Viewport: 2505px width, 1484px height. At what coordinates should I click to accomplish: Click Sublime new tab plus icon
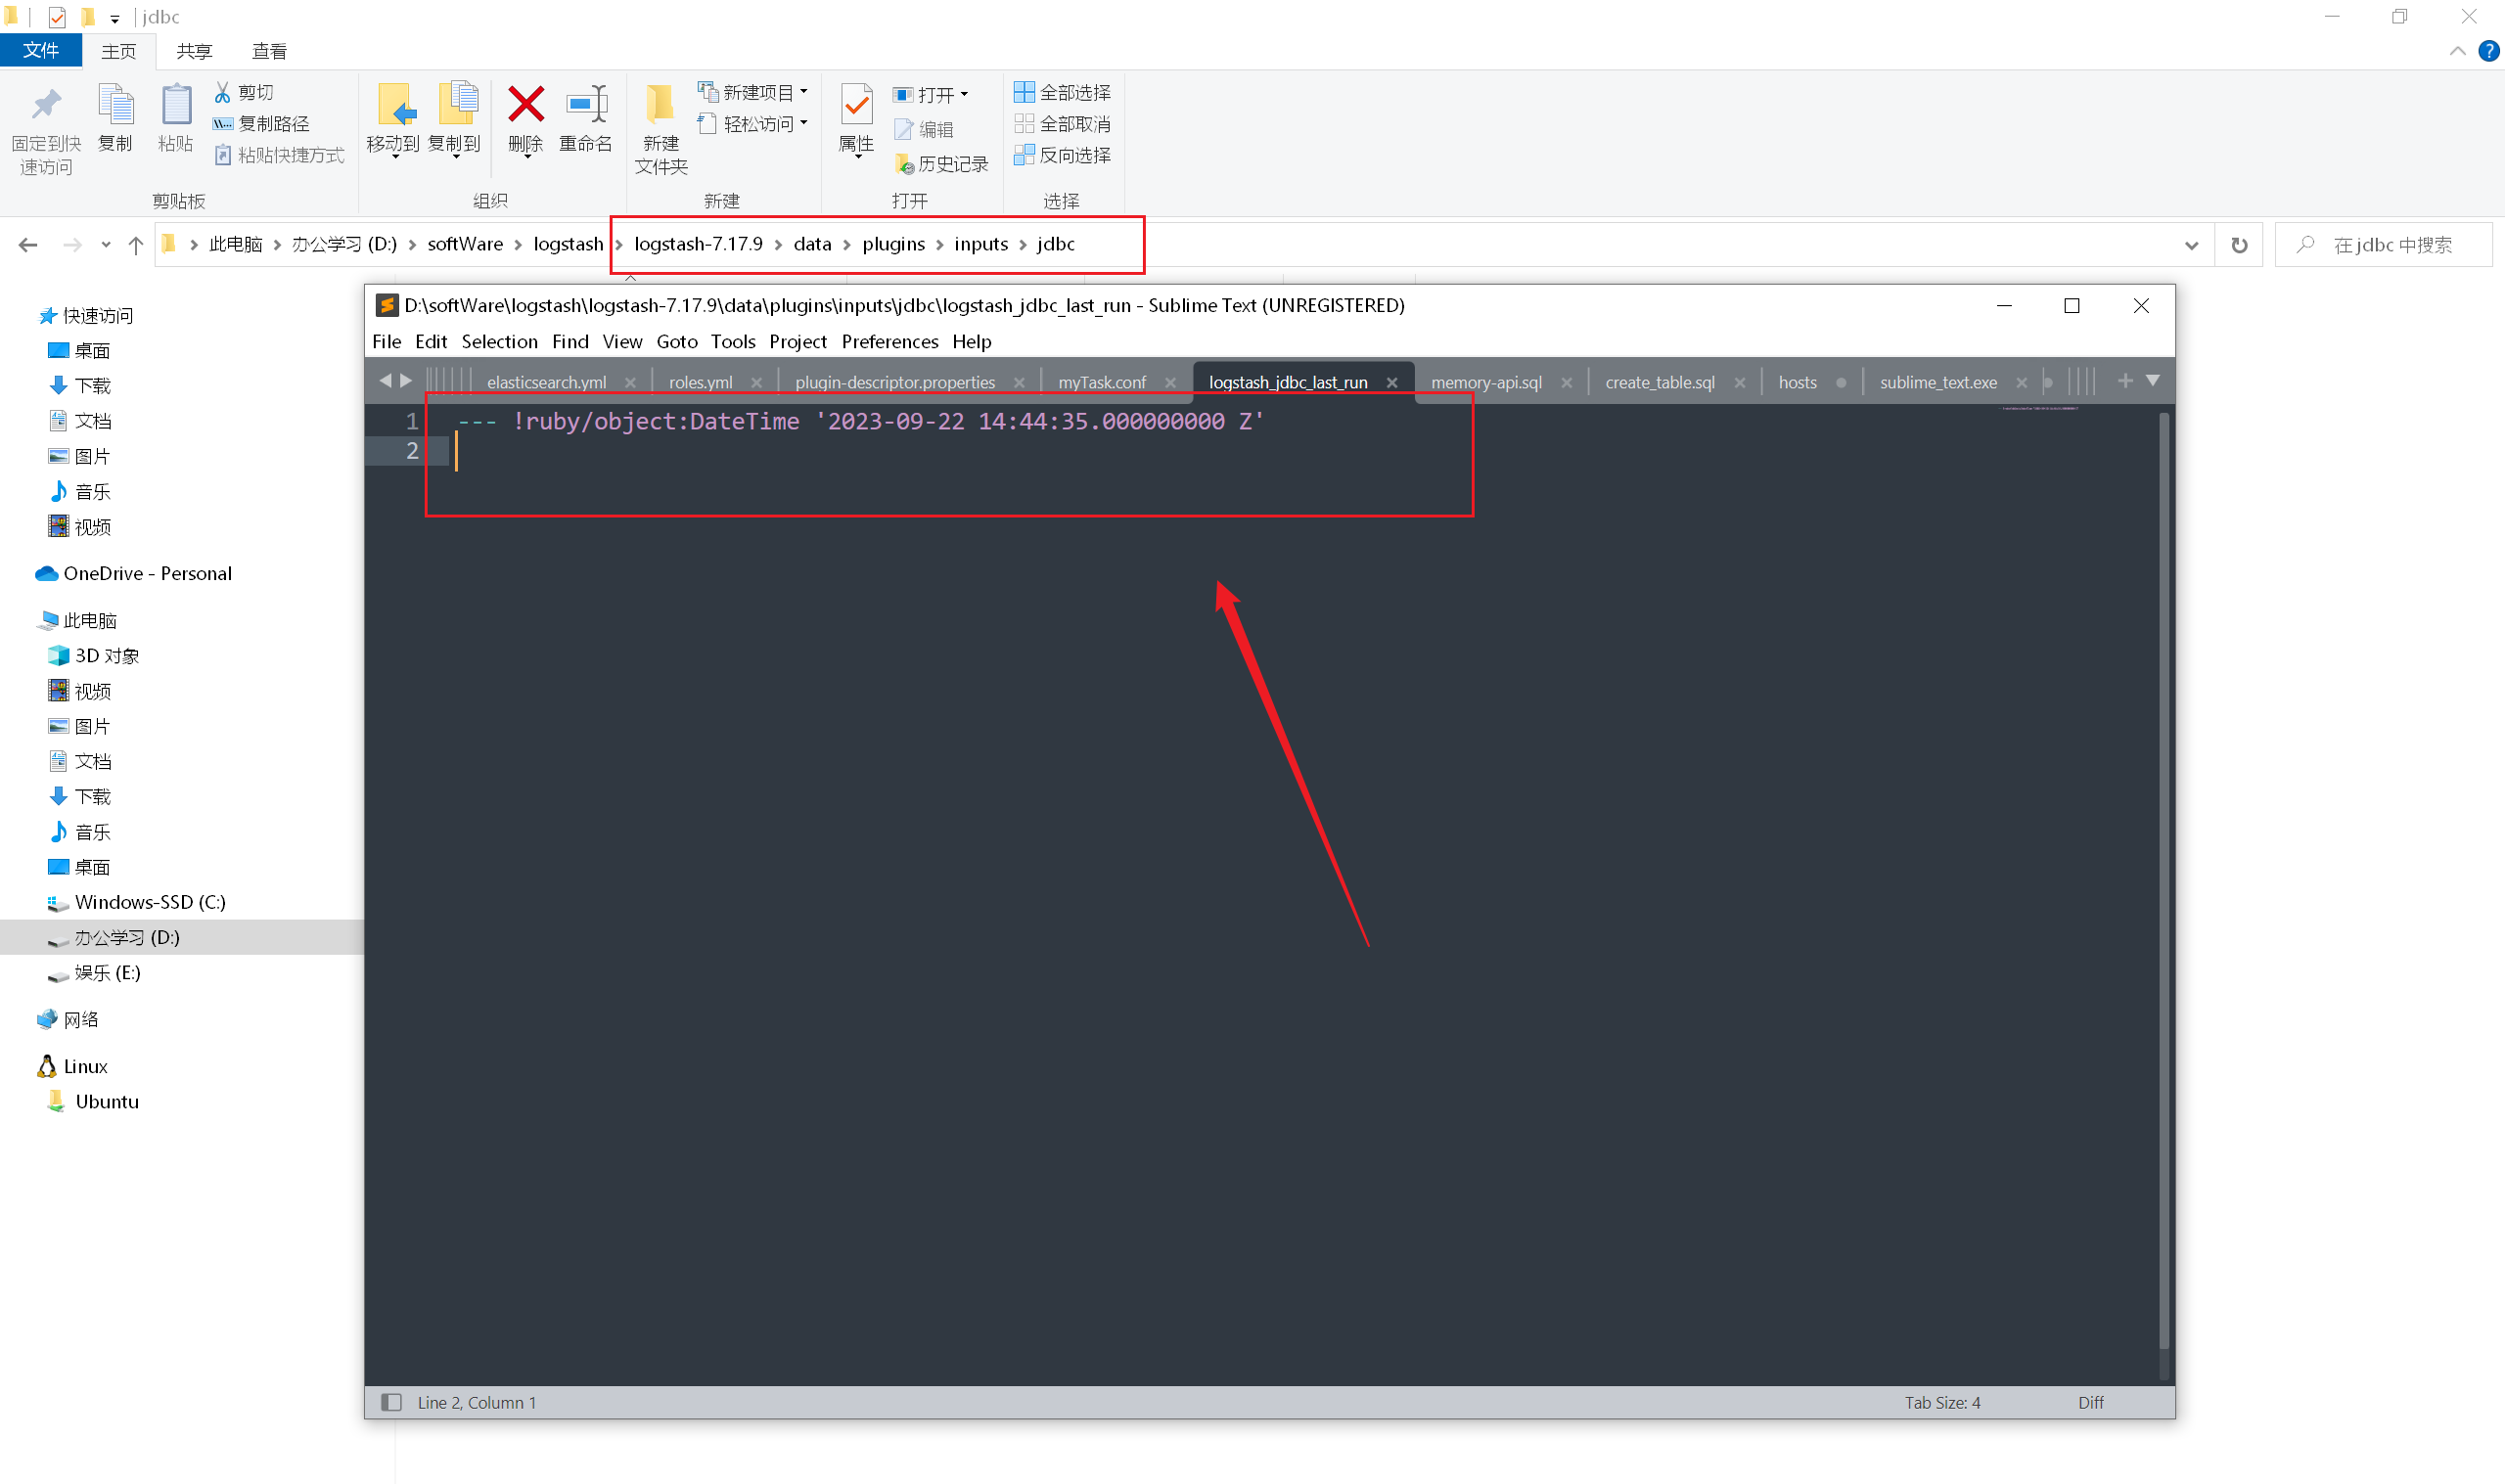[x=2125, y=381]
